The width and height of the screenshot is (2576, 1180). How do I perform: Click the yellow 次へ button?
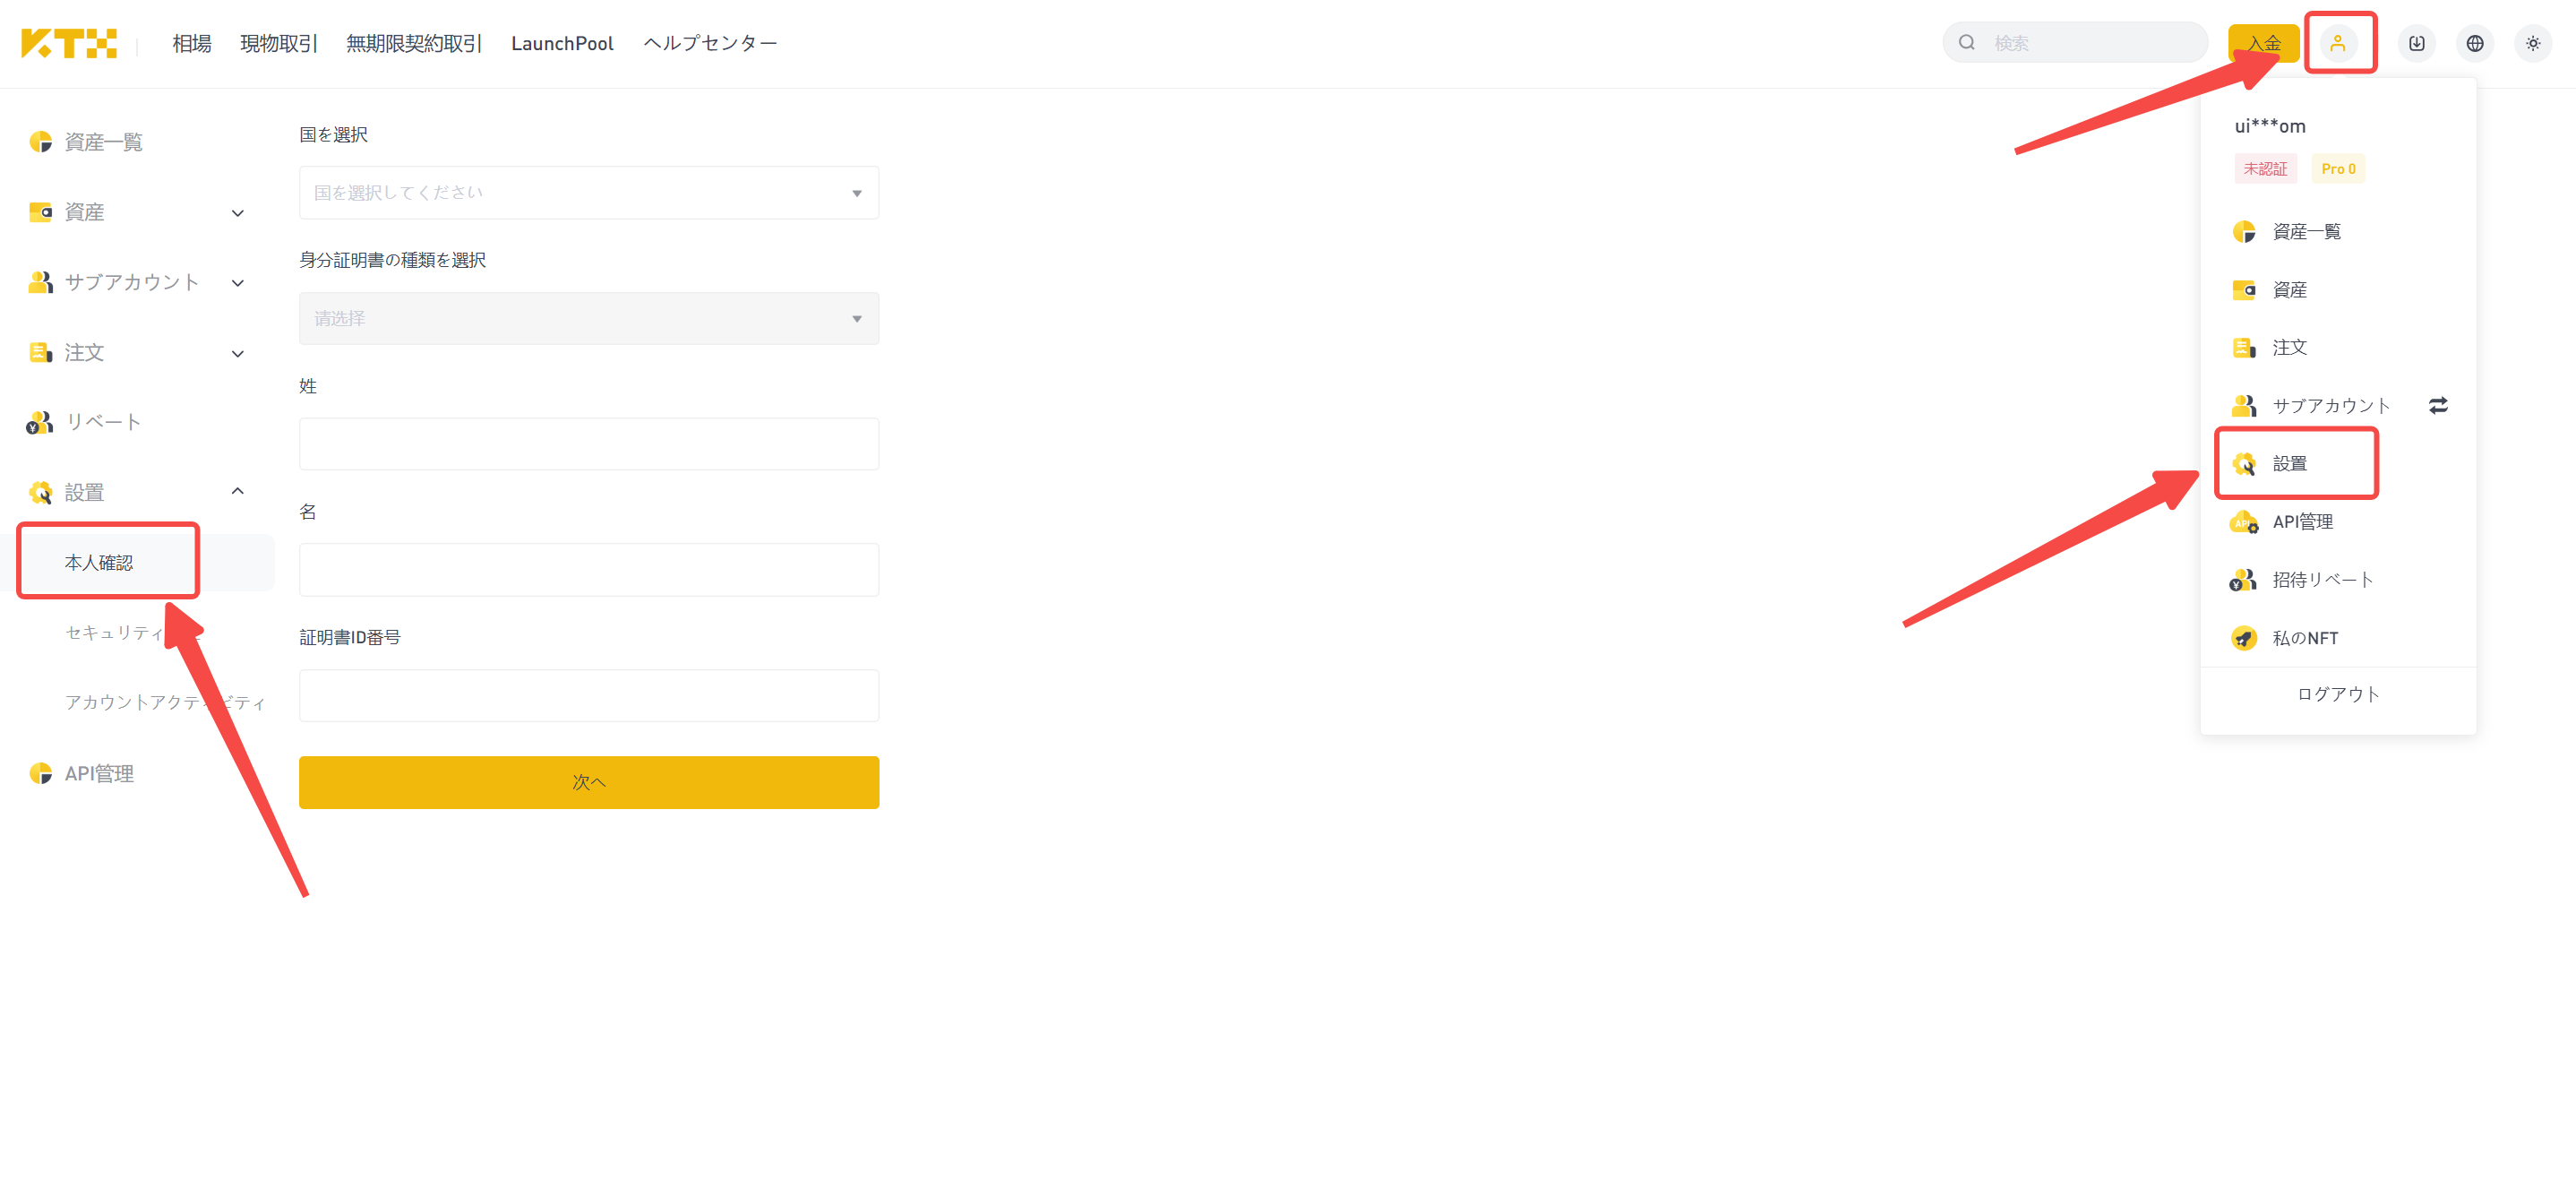[589, 782]
